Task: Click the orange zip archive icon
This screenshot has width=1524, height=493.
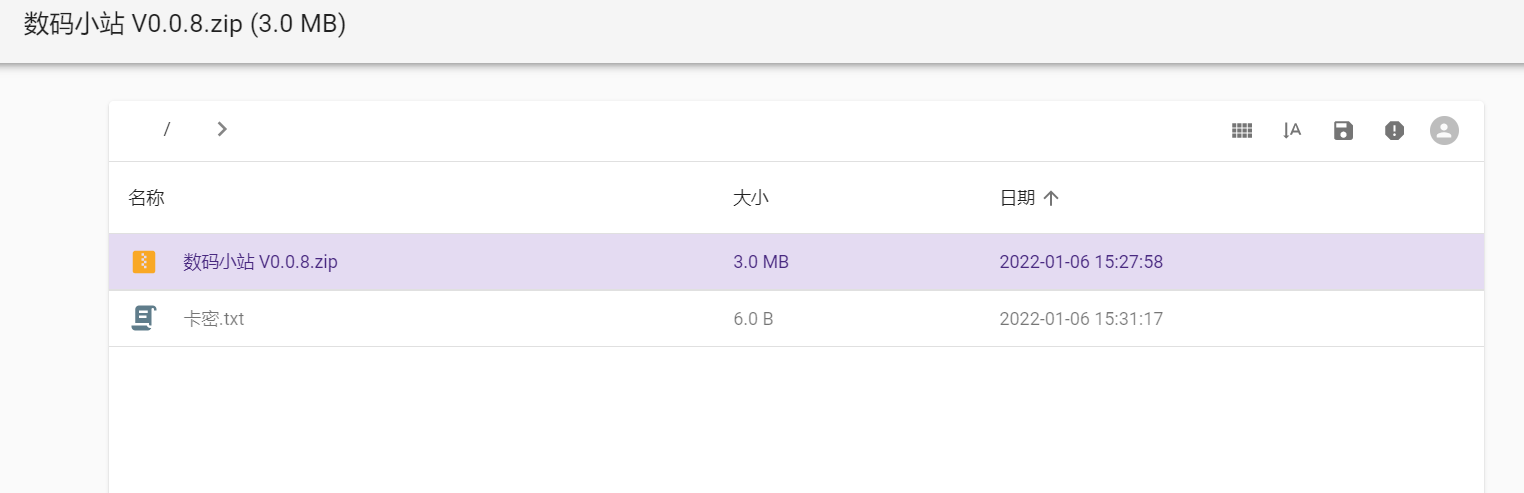Action: click(145, 262)
